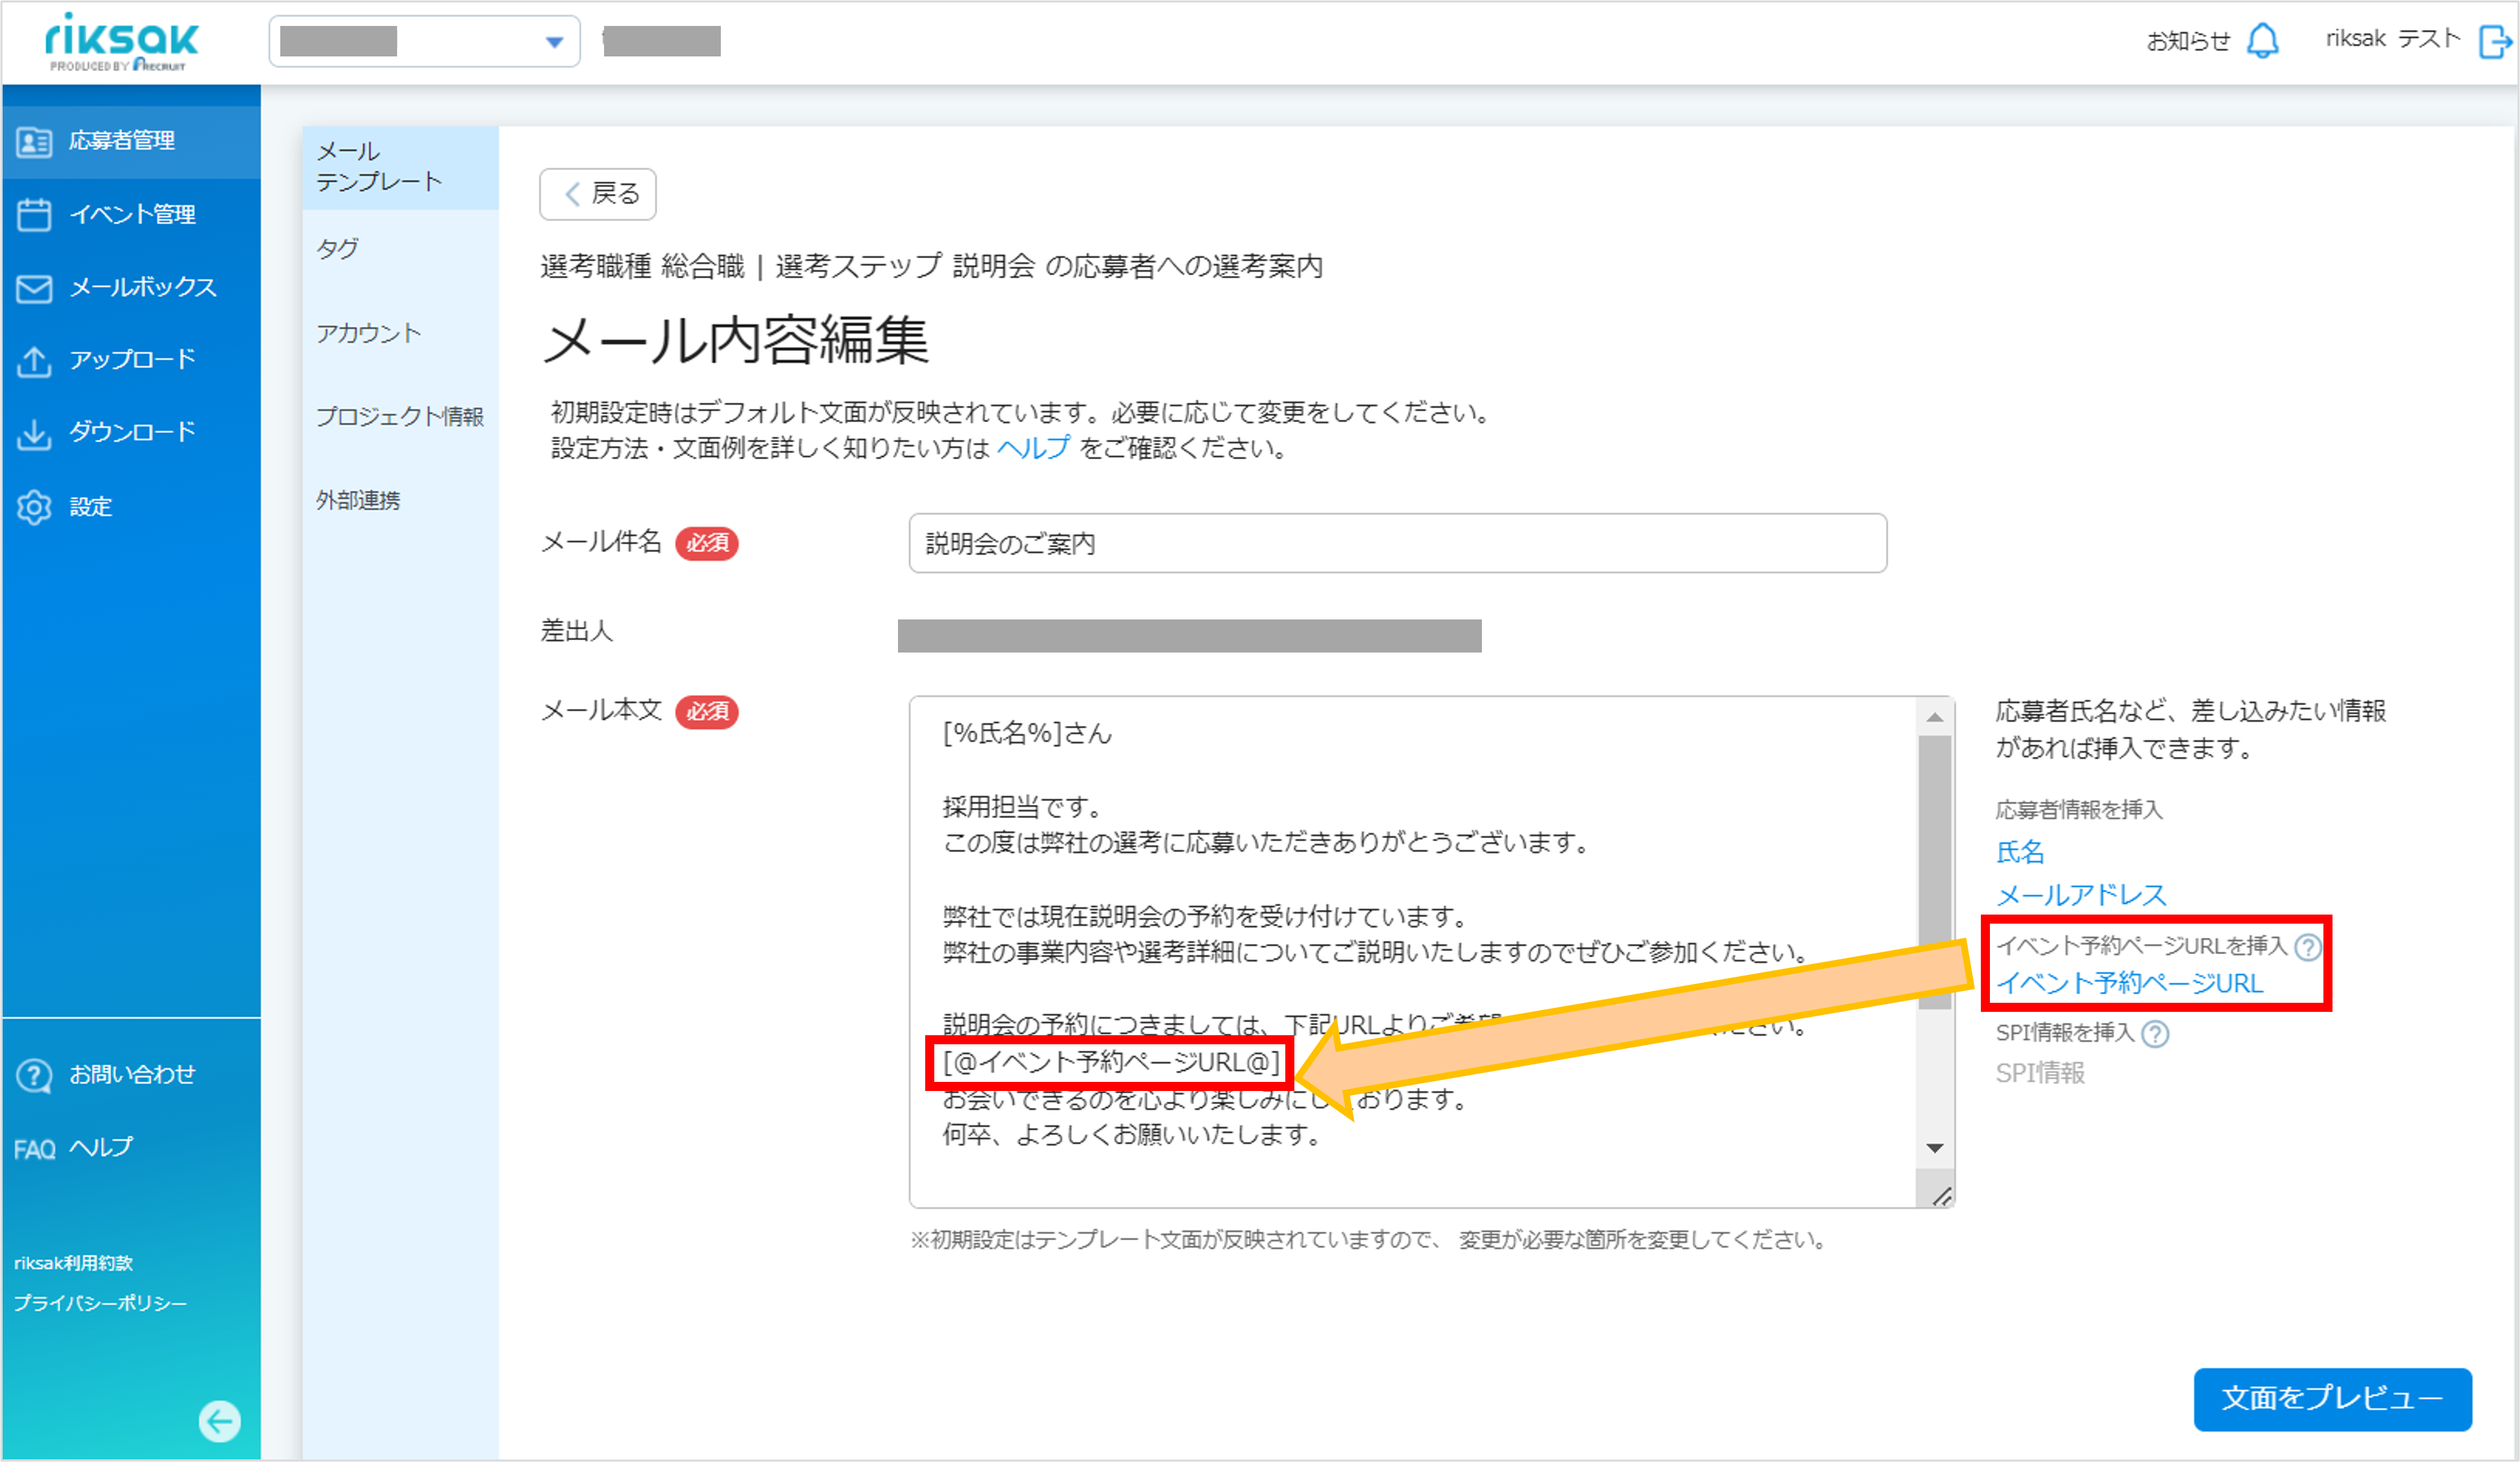Insert 氏名 placeholder link
The height and width of the screenshot is (1462, 2520).
[x=2020, y=852]
